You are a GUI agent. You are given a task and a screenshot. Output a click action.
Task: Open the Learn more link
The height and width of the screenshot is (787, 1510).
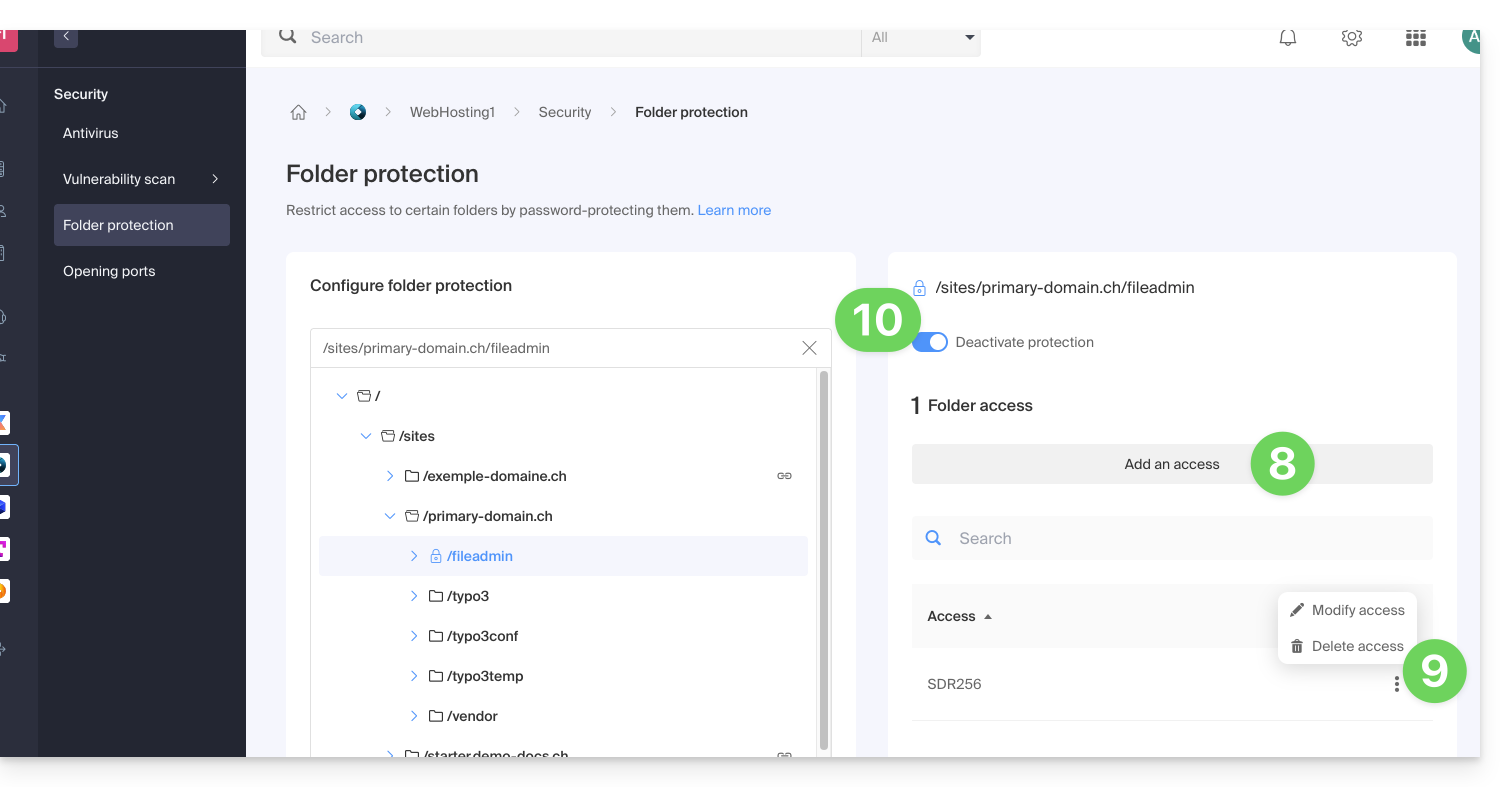(x=734, y=210)
